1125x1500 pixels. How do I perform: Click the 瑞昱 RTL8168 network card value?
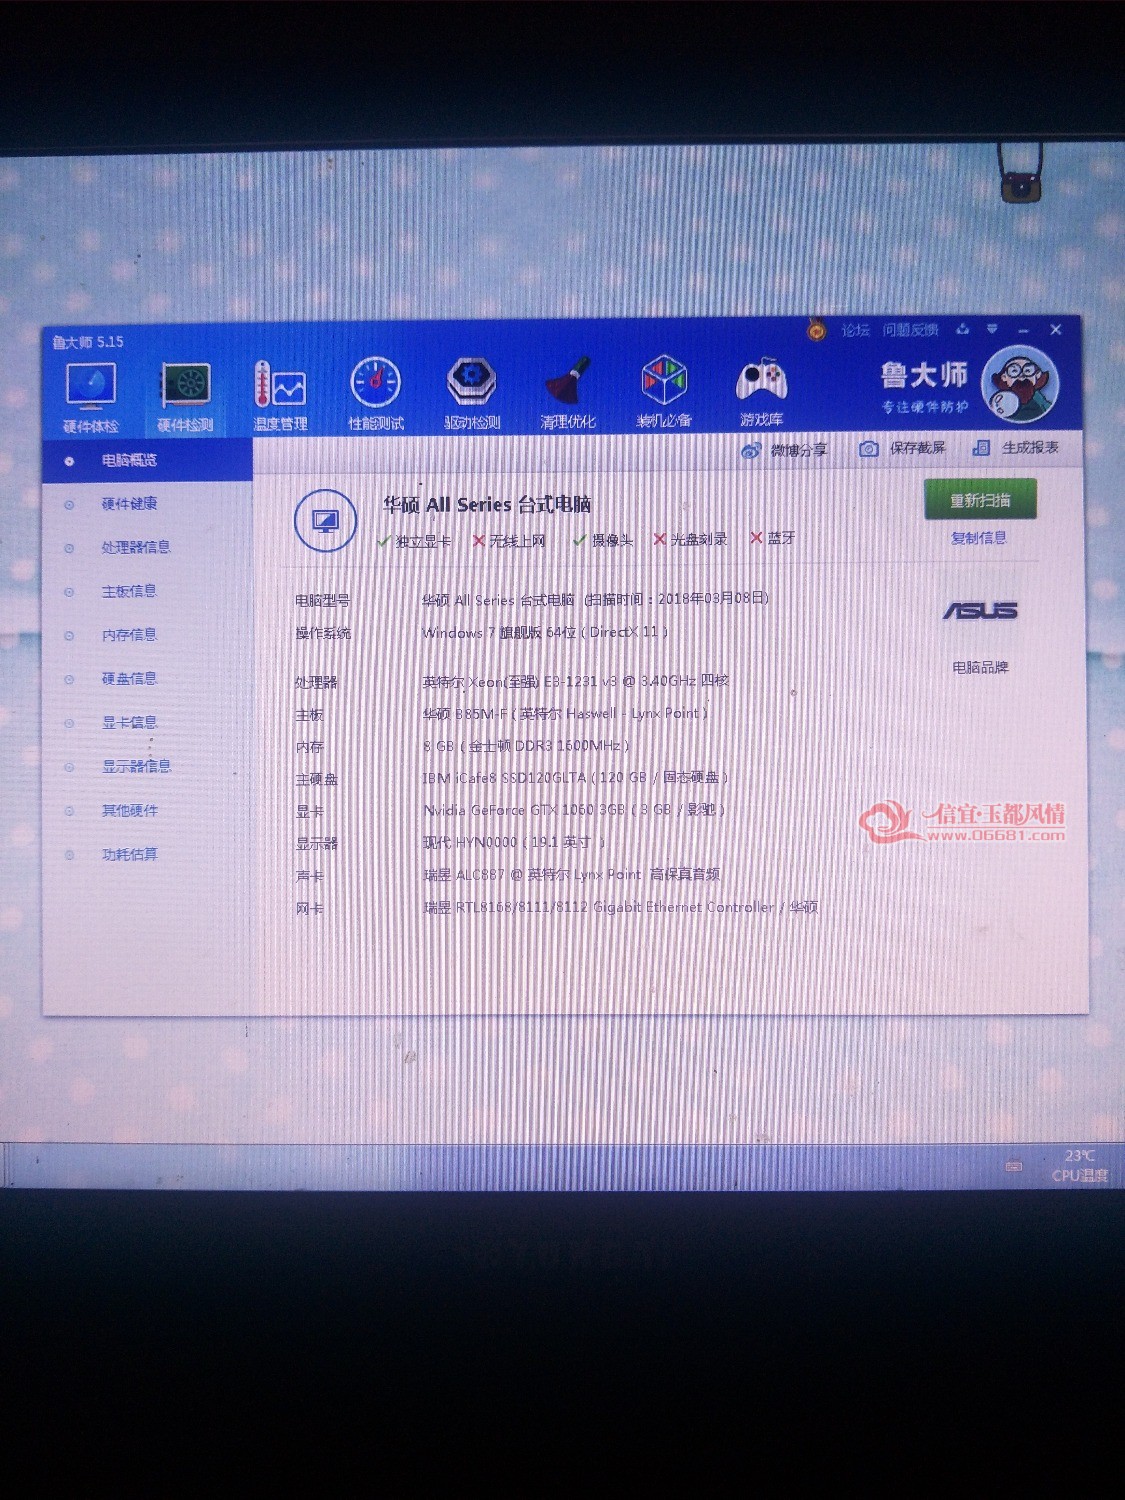coord(620,907)
